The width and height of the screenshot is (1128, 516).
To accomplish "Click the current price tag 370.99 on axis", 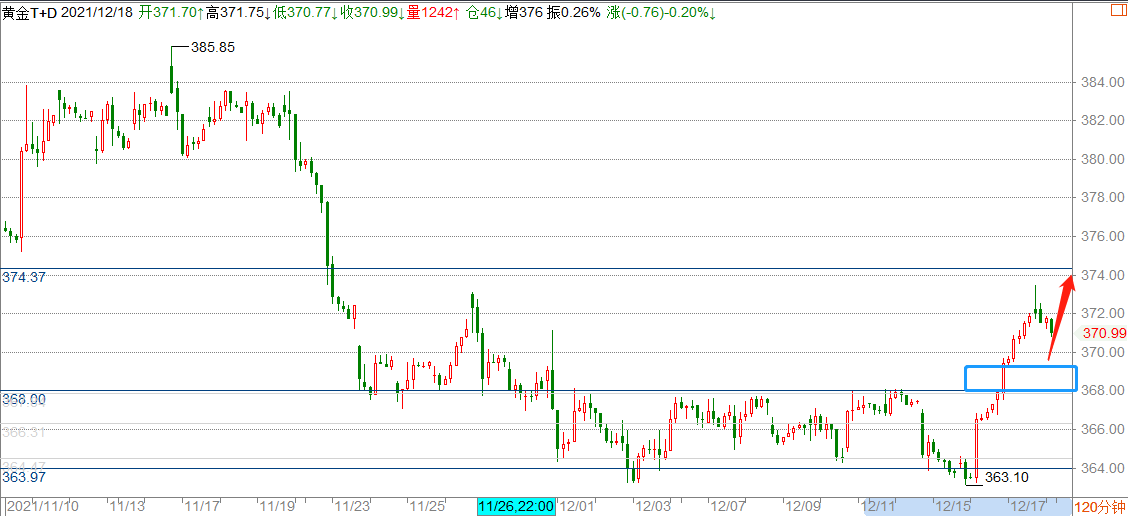I will click(1104, 332).
